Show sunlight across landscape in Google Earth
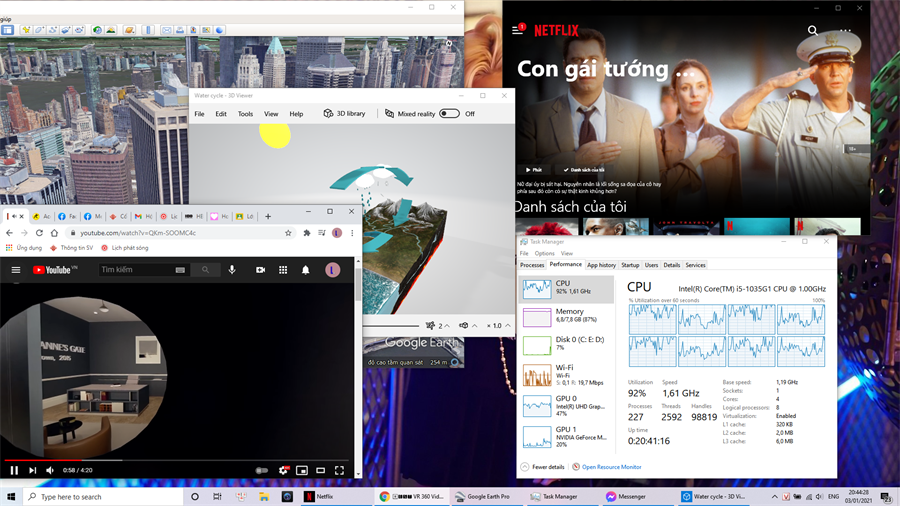Screen dimensions: 900x506 111,30
